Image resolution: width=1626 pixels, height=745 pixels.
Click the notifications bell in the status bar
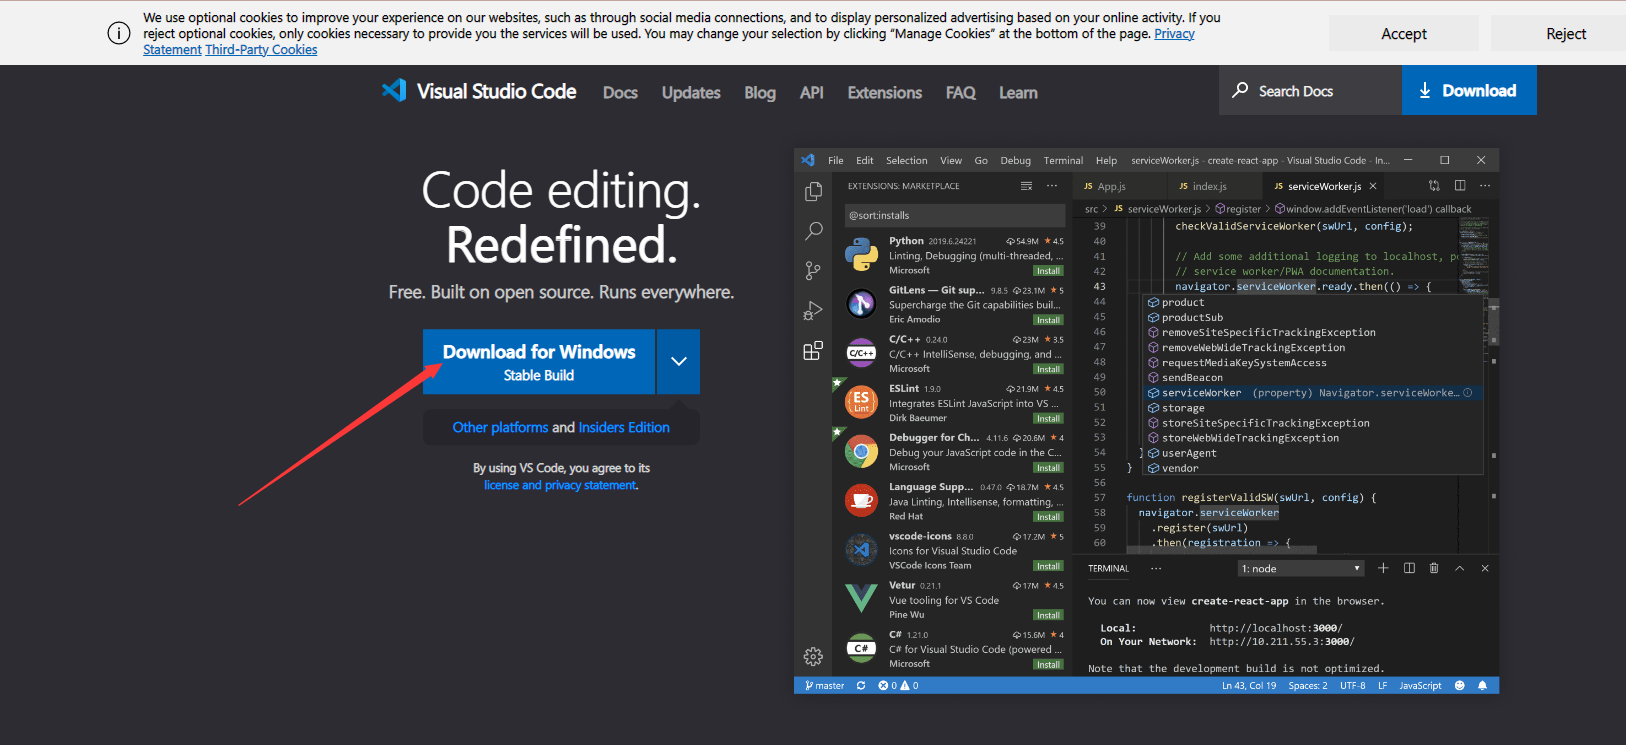coord(1482,686)
